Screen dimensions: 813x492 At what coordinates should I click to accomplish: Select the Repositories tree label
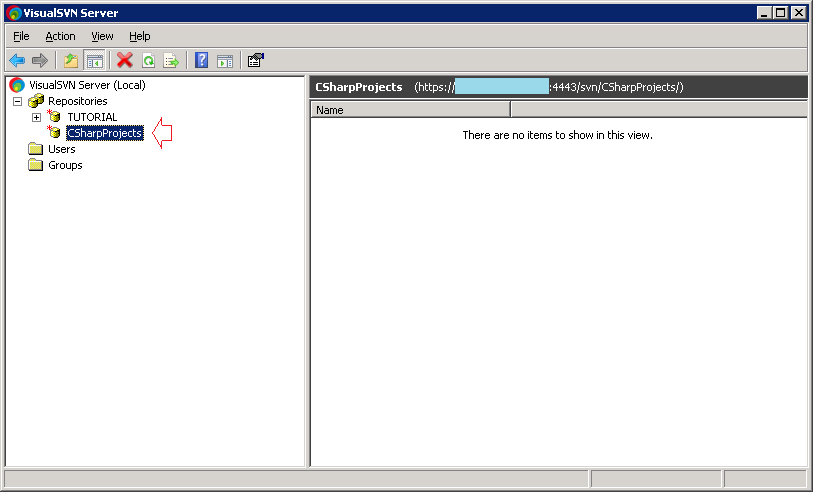(x=78, y=101)
